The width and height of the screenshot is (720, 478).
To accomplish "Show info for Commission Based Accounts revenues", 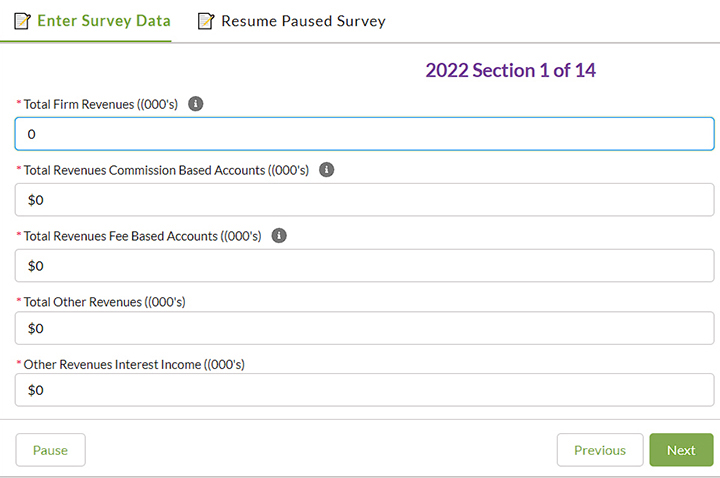I will [326, 170].
